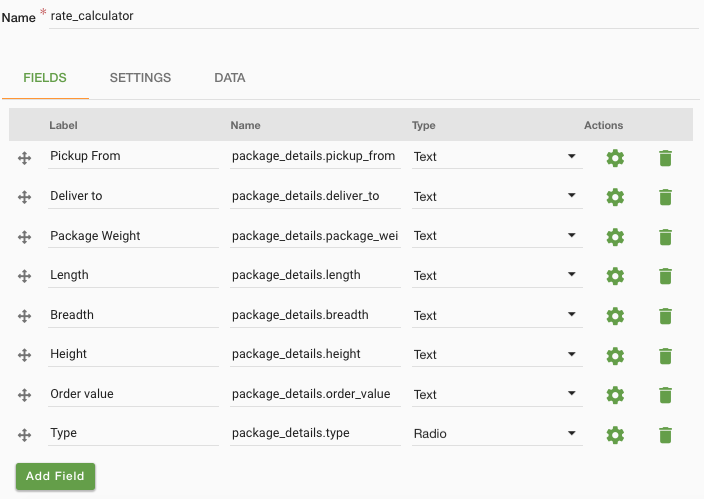Click the Add Field button
This screenshot has height=499, width=704.
click(x=55, y=476)
